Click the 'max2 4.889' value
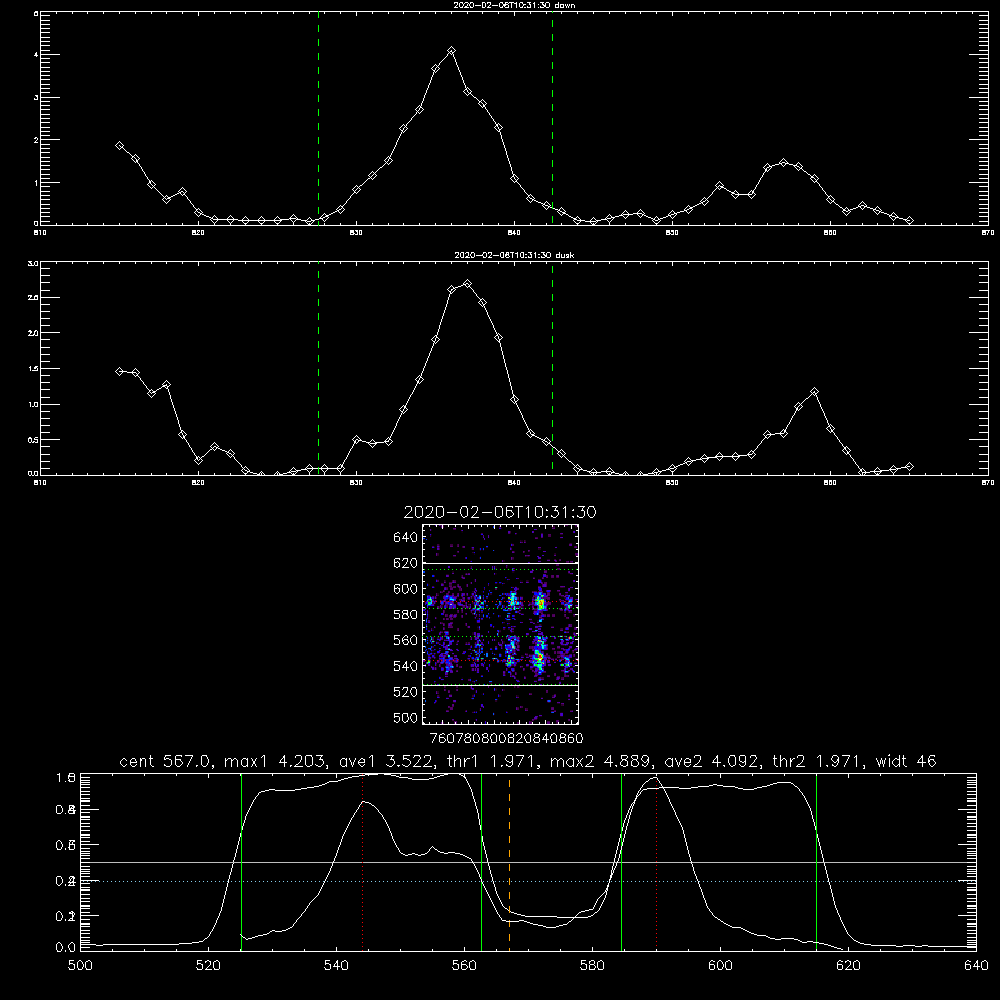The width and height of the screenshot is (1000, 1000). tap(601, 761)
